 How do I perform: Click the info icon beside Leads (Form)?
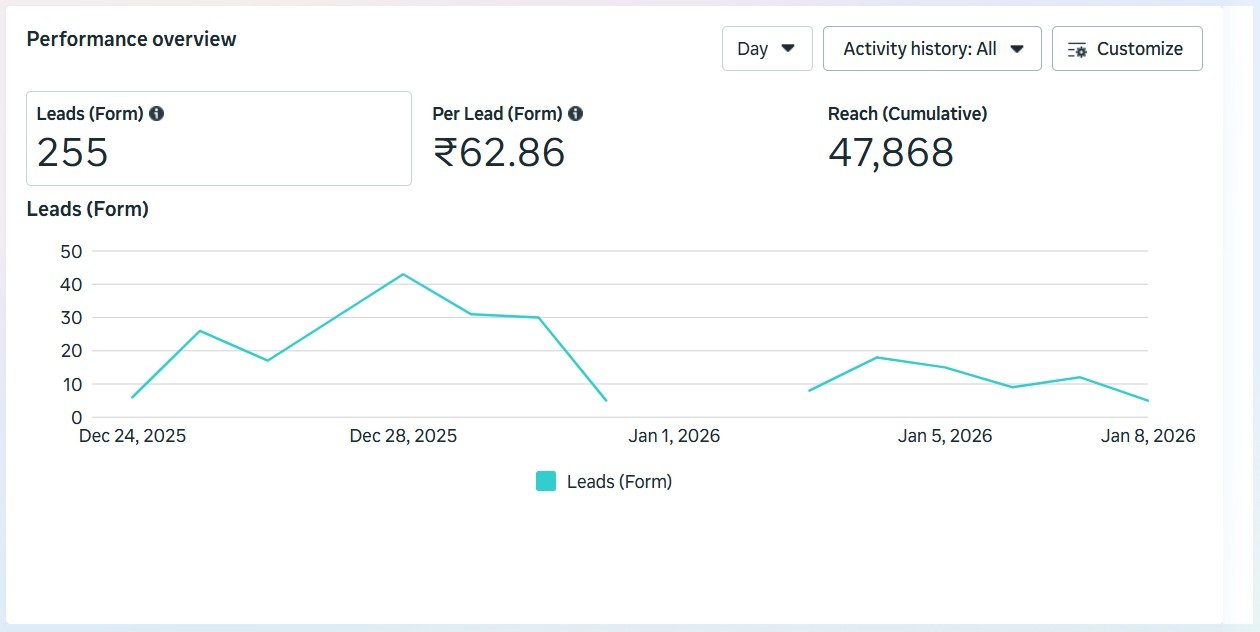(x=157, y=114)
